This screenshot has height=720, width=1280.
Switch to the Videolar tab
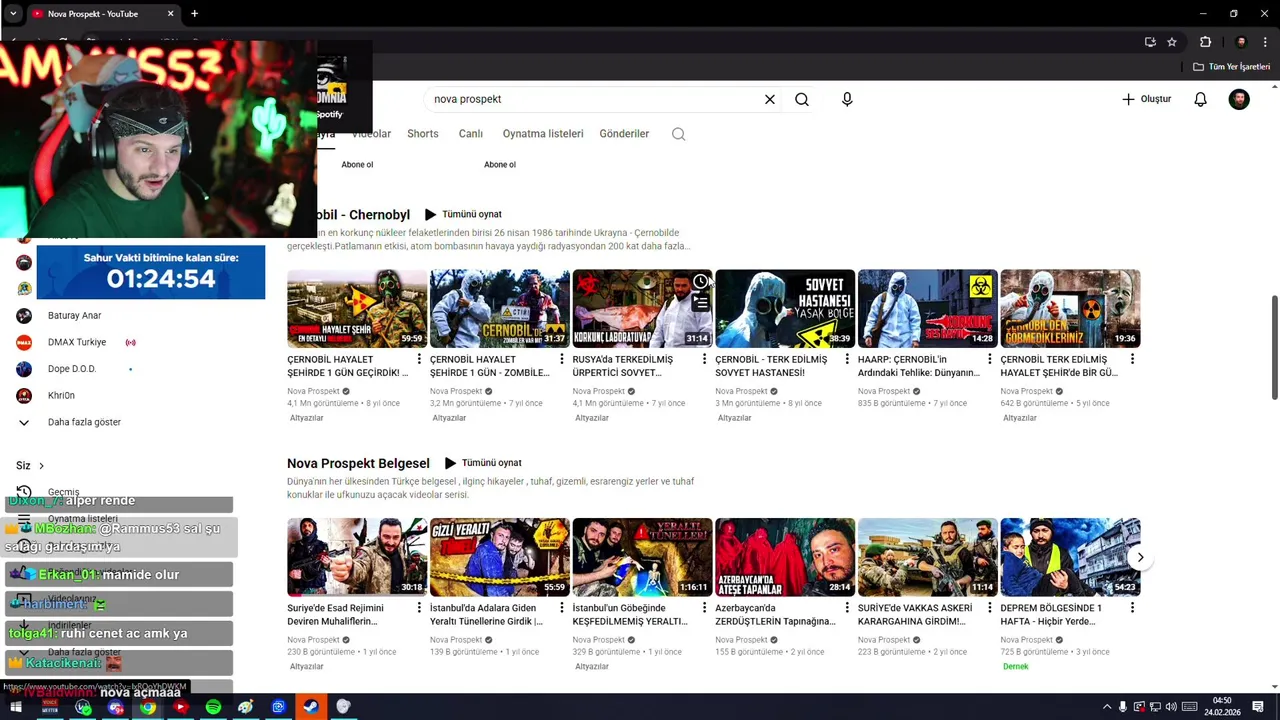pyautogui.click(x=371, y=134)
